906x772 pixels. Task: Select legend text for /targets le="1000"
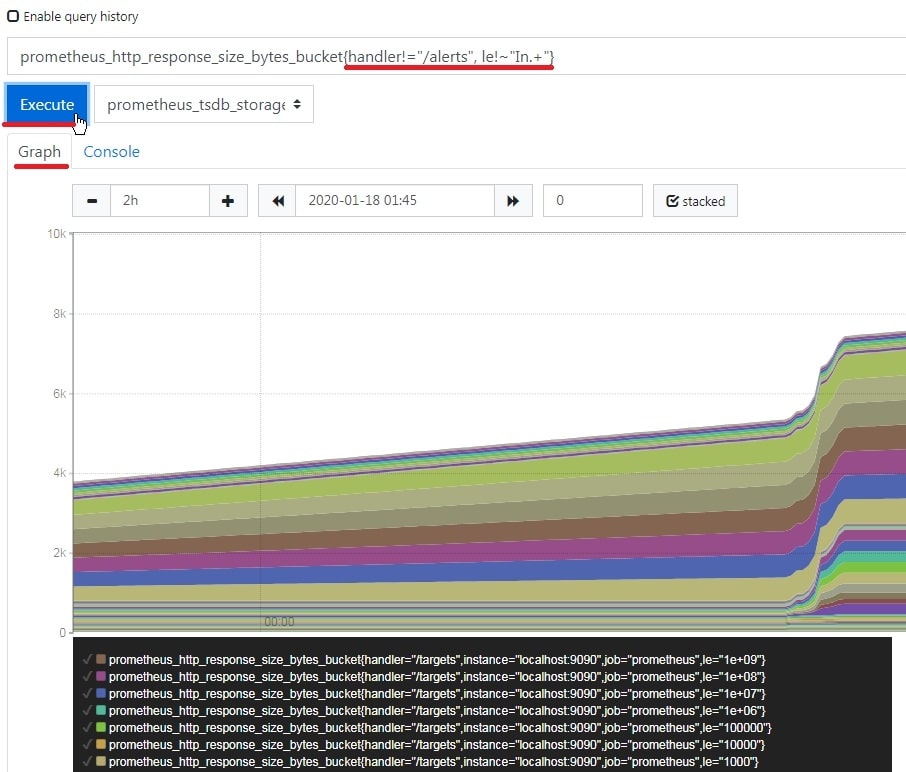click(x=433, y=762)
